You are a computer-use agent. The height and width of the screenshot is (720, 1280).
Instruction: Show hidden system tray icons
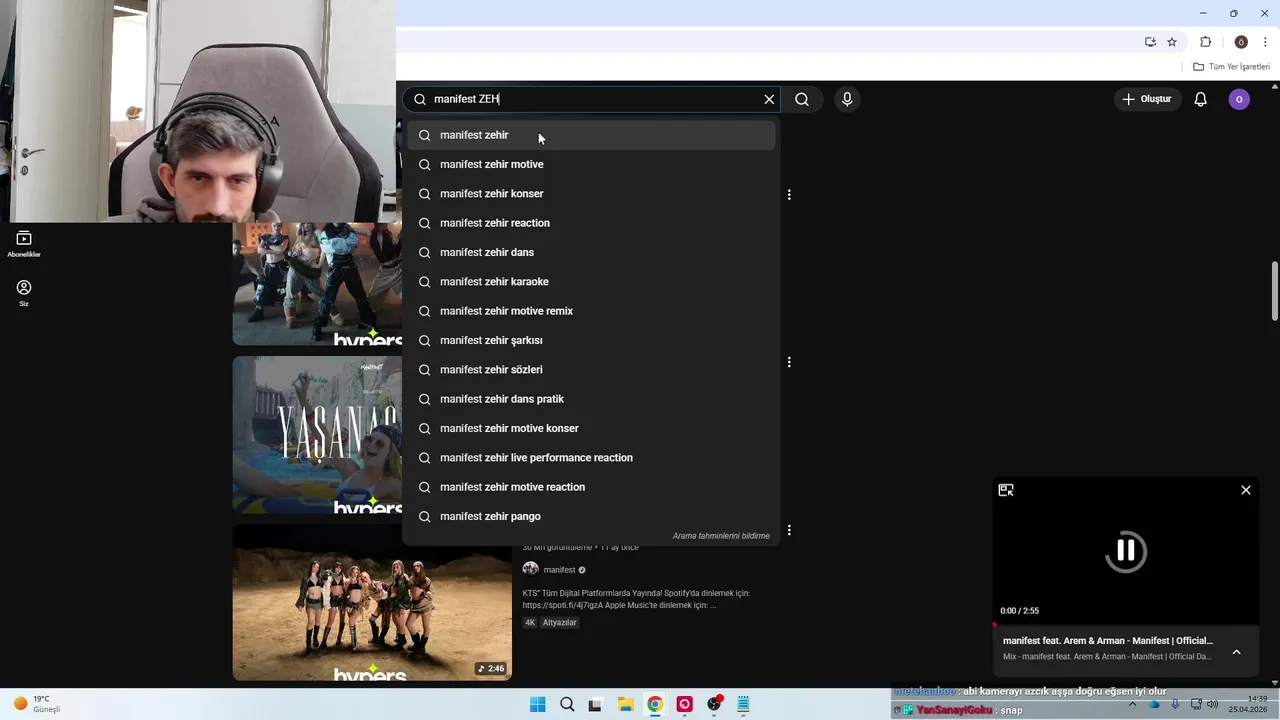click(x=1132, y=704)
